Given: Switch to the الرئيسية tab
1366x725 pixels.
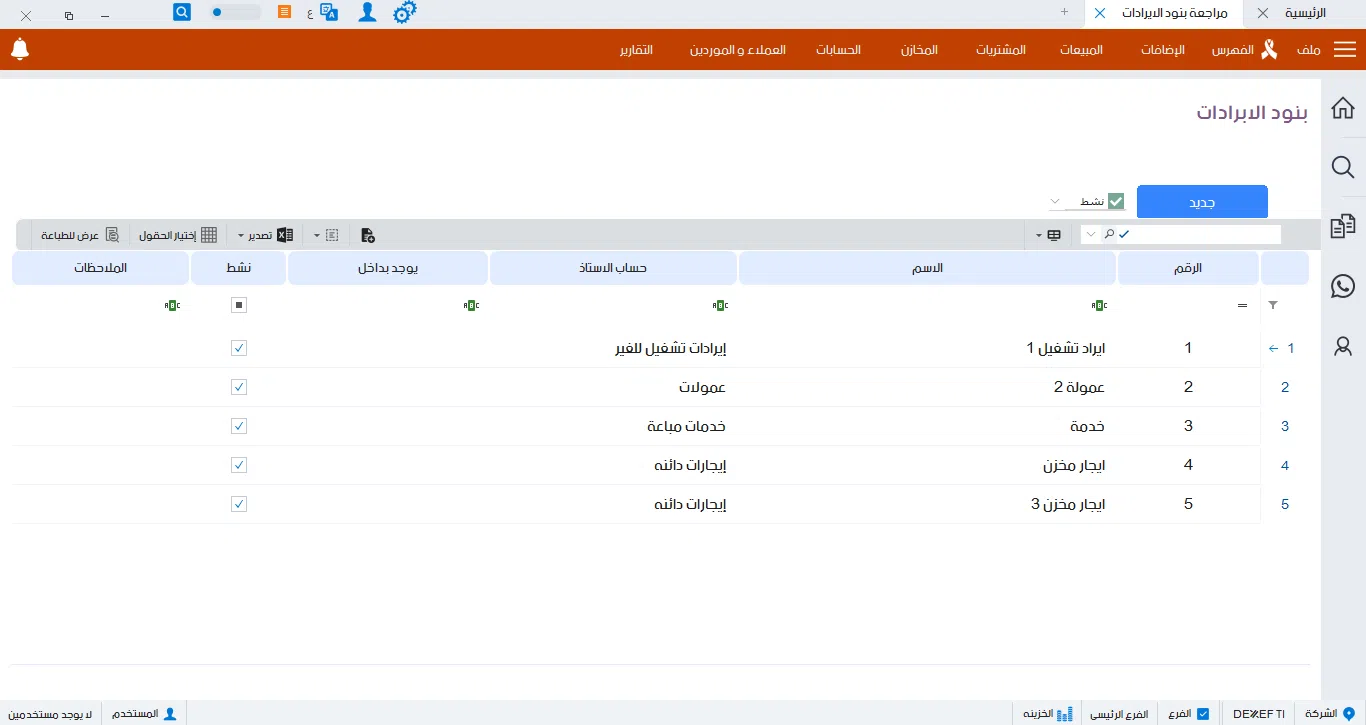Looking at the screenshot, I should (1305, 13).
